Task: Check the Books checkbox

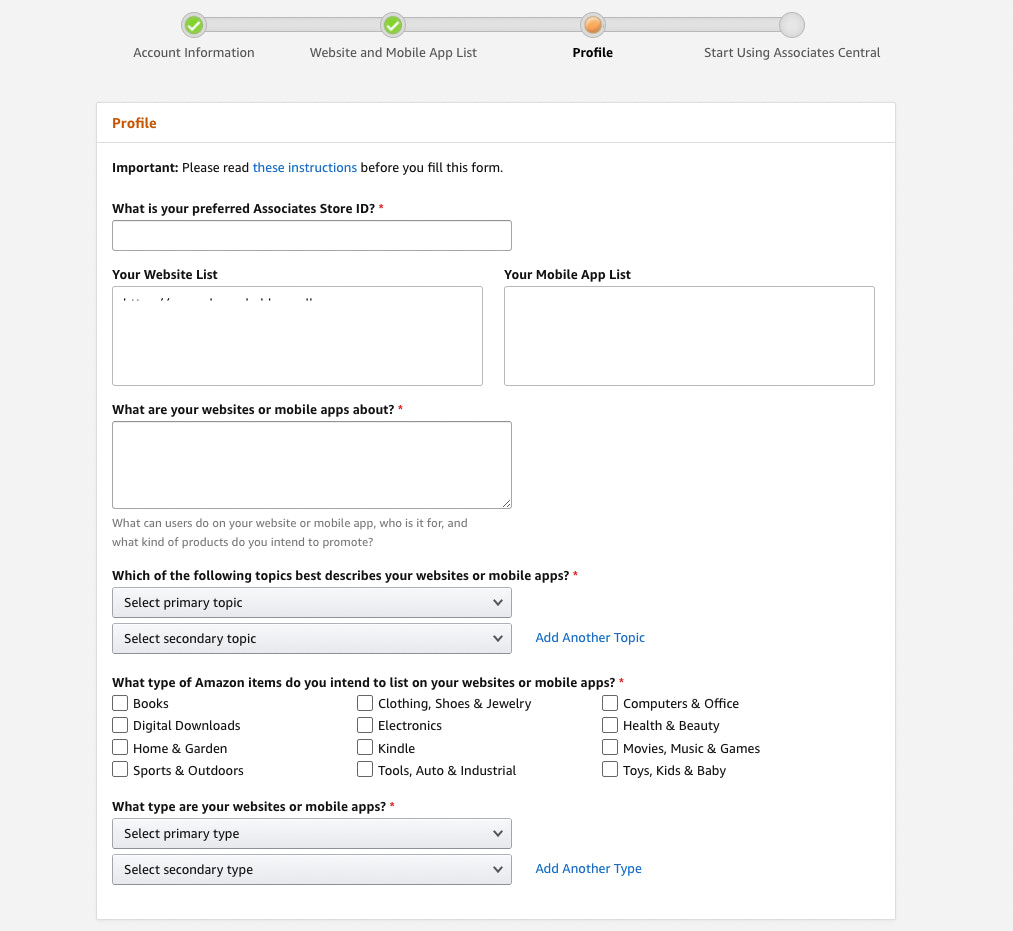Action: tap(120, 703)
